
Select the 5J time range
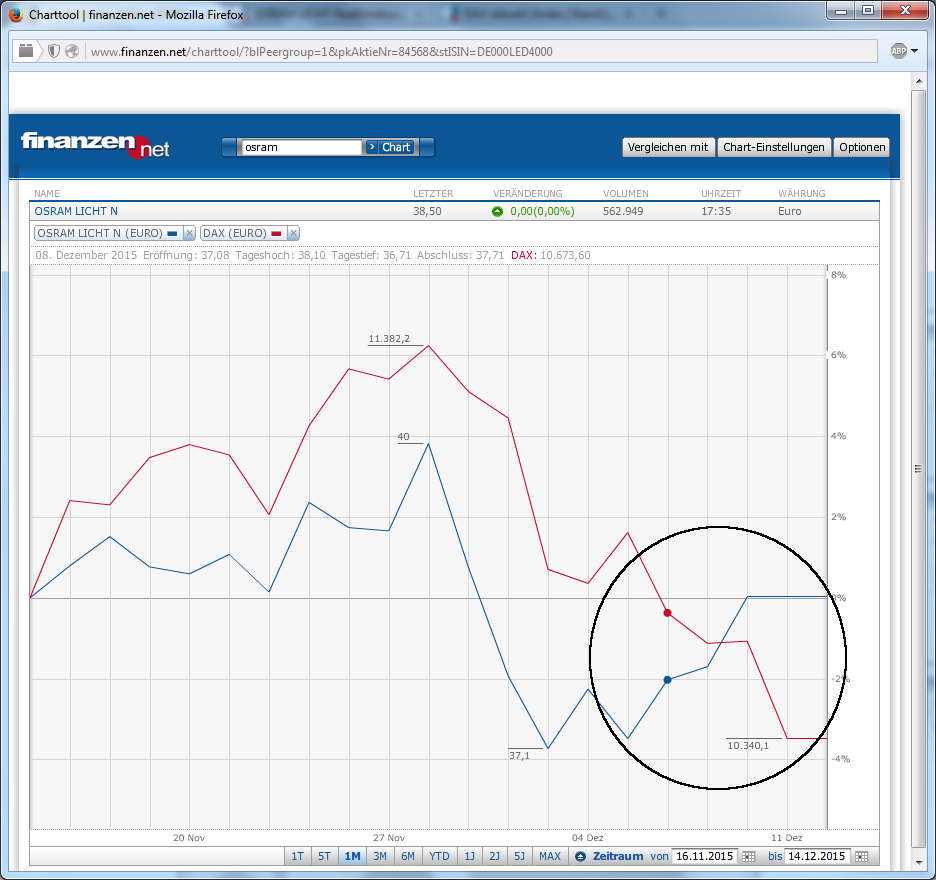tap(519, 857)
